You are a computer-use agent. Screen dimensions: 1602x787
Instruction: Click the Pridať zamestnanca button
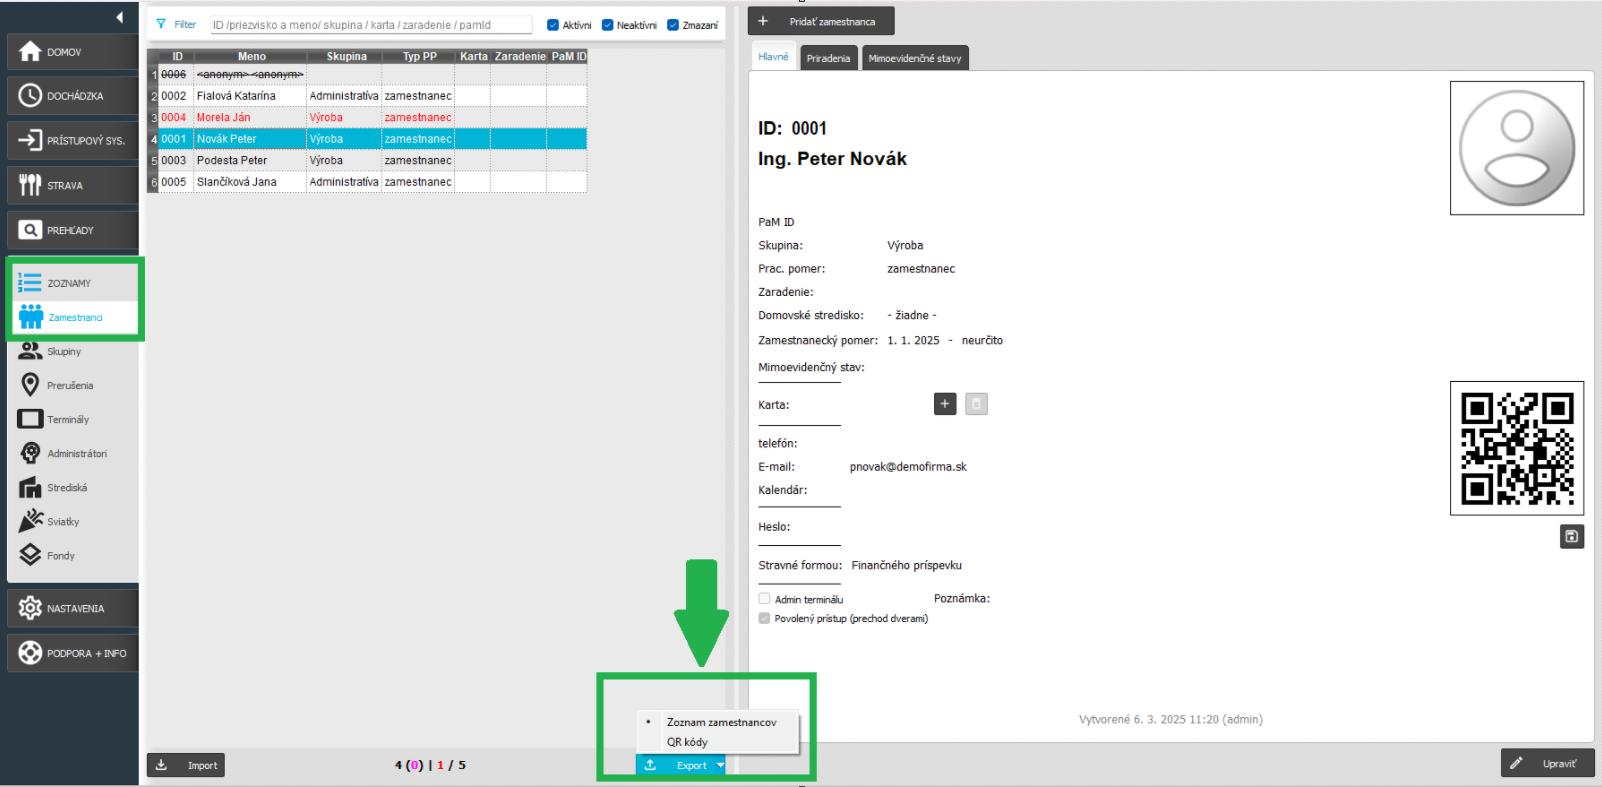click(821, 21)
